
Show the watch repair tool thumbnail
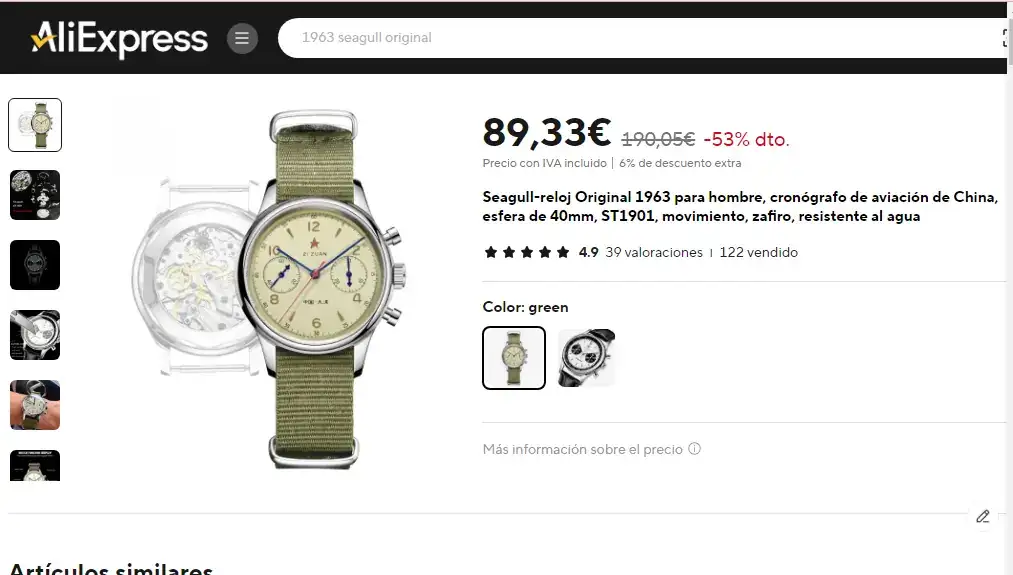[x=35, y=335]
